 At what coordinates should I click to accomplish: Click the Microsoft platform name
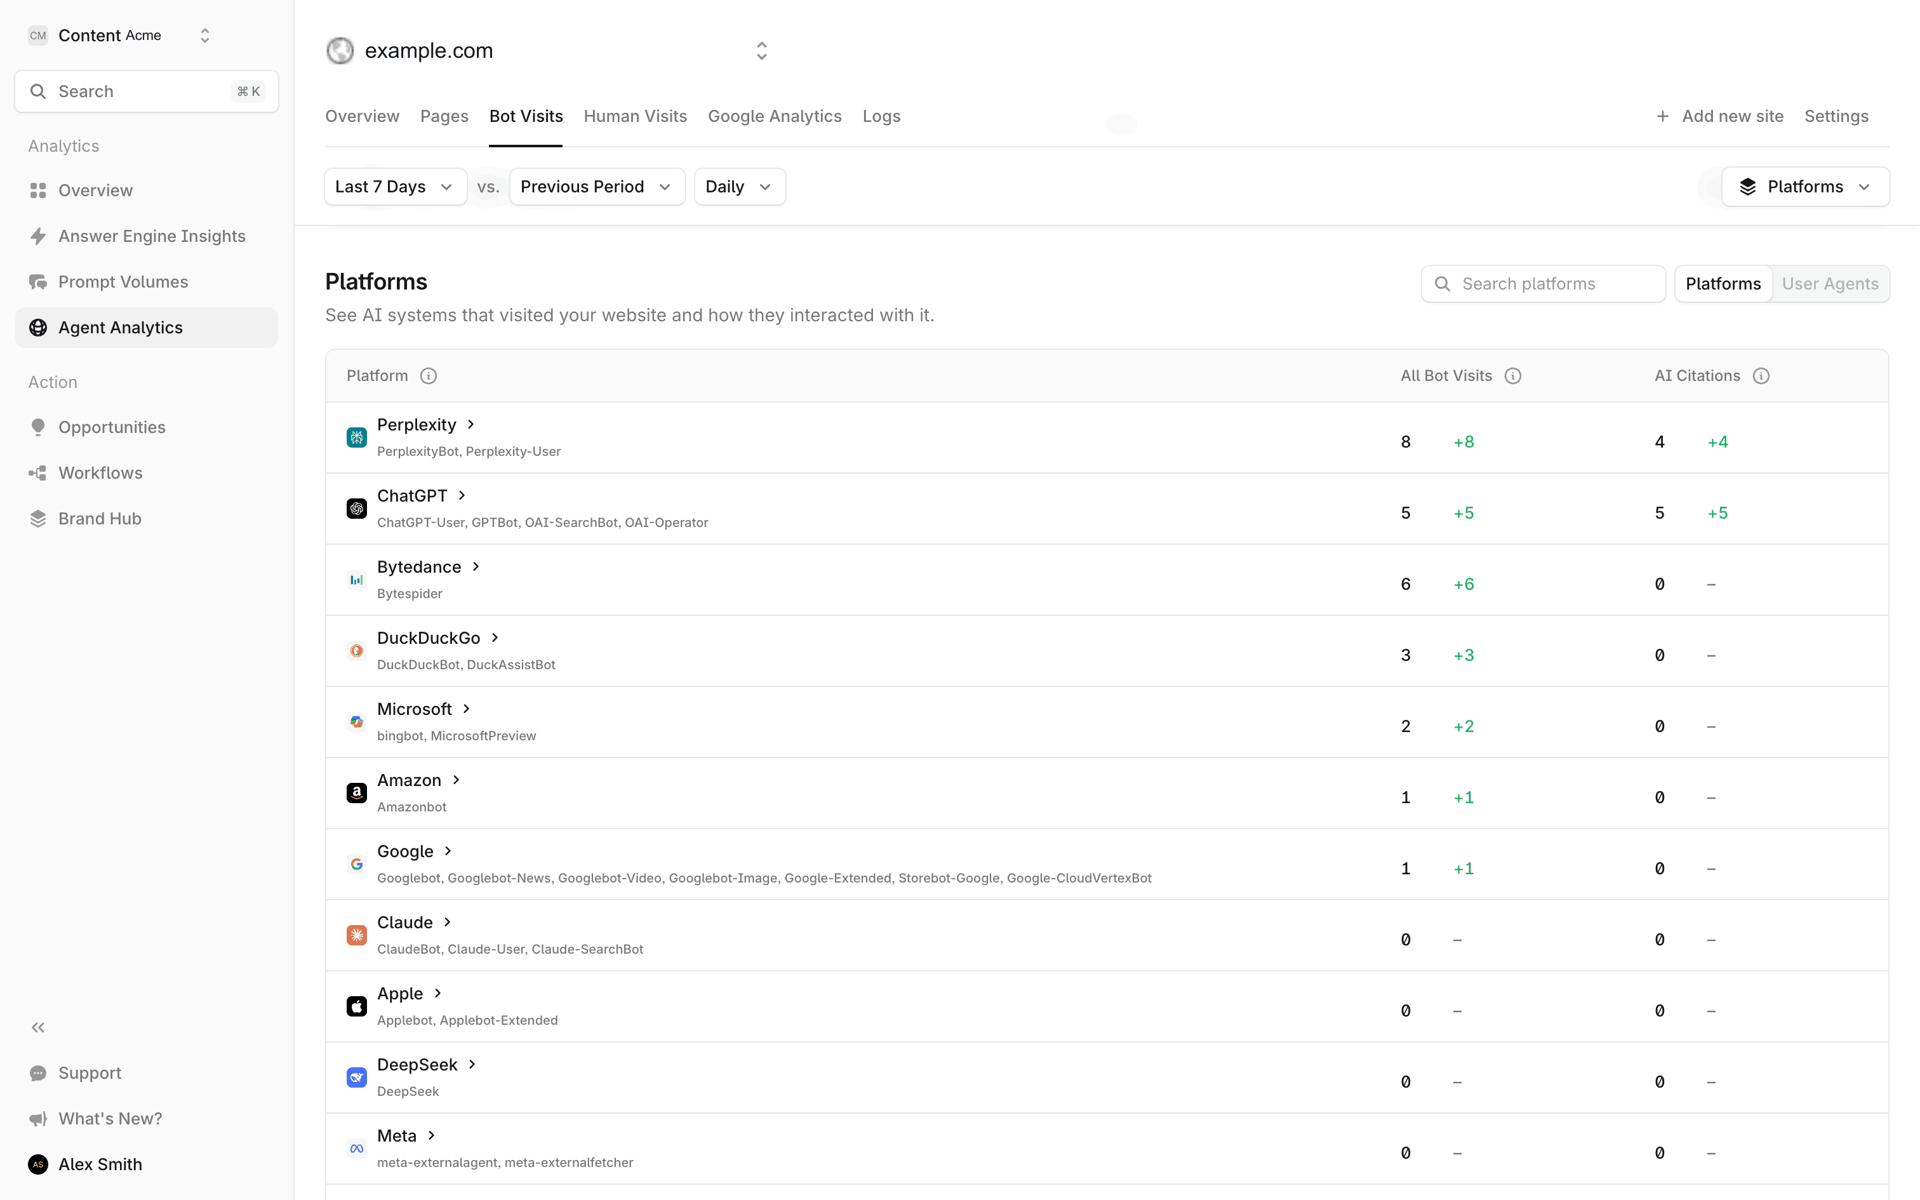pos(414,709)
